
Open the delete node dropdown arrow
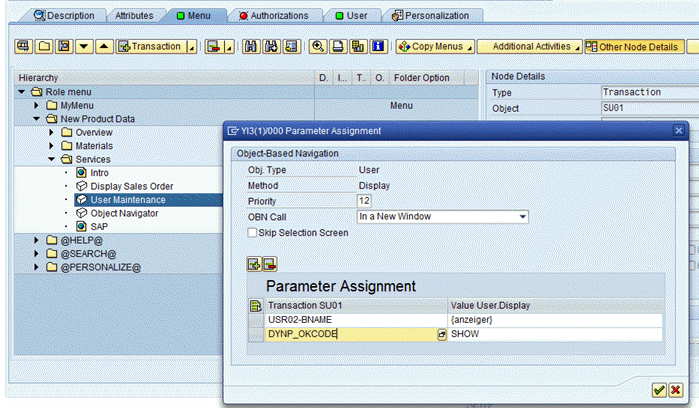(229, 46)
